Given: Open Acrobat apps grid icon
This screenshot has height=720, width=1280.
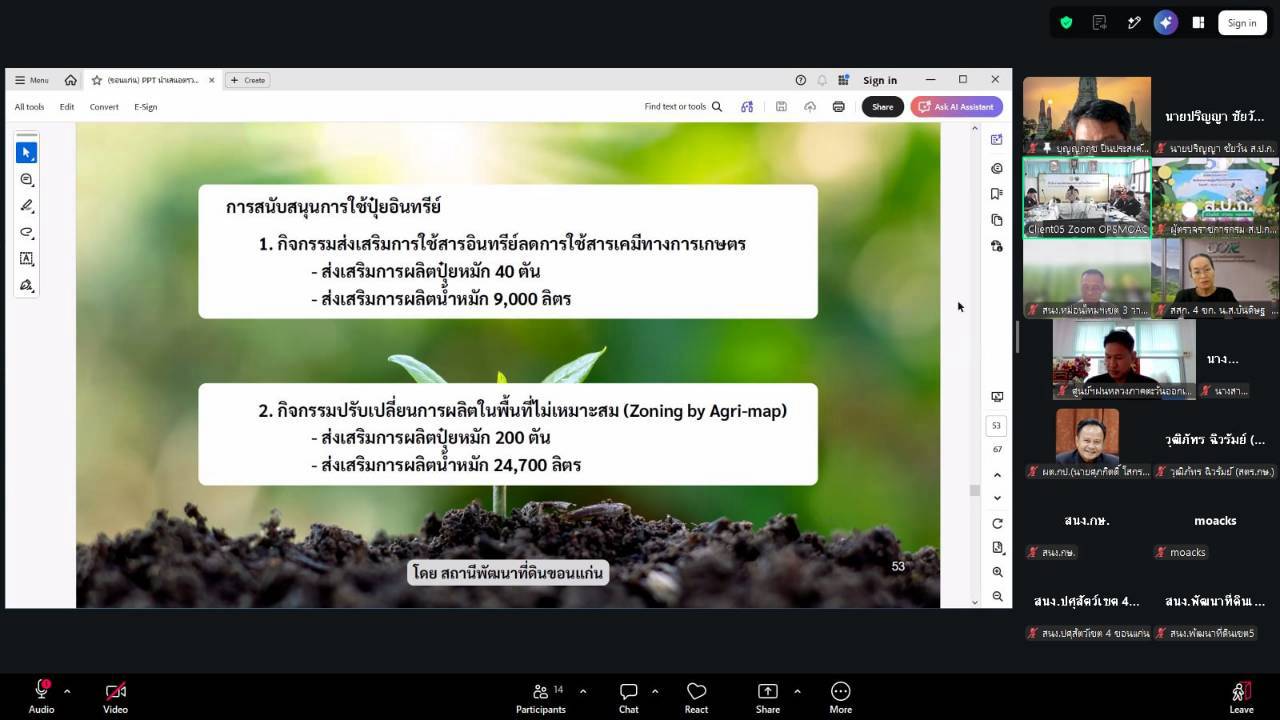Looking at the screenshot, I should pos(843,80).
